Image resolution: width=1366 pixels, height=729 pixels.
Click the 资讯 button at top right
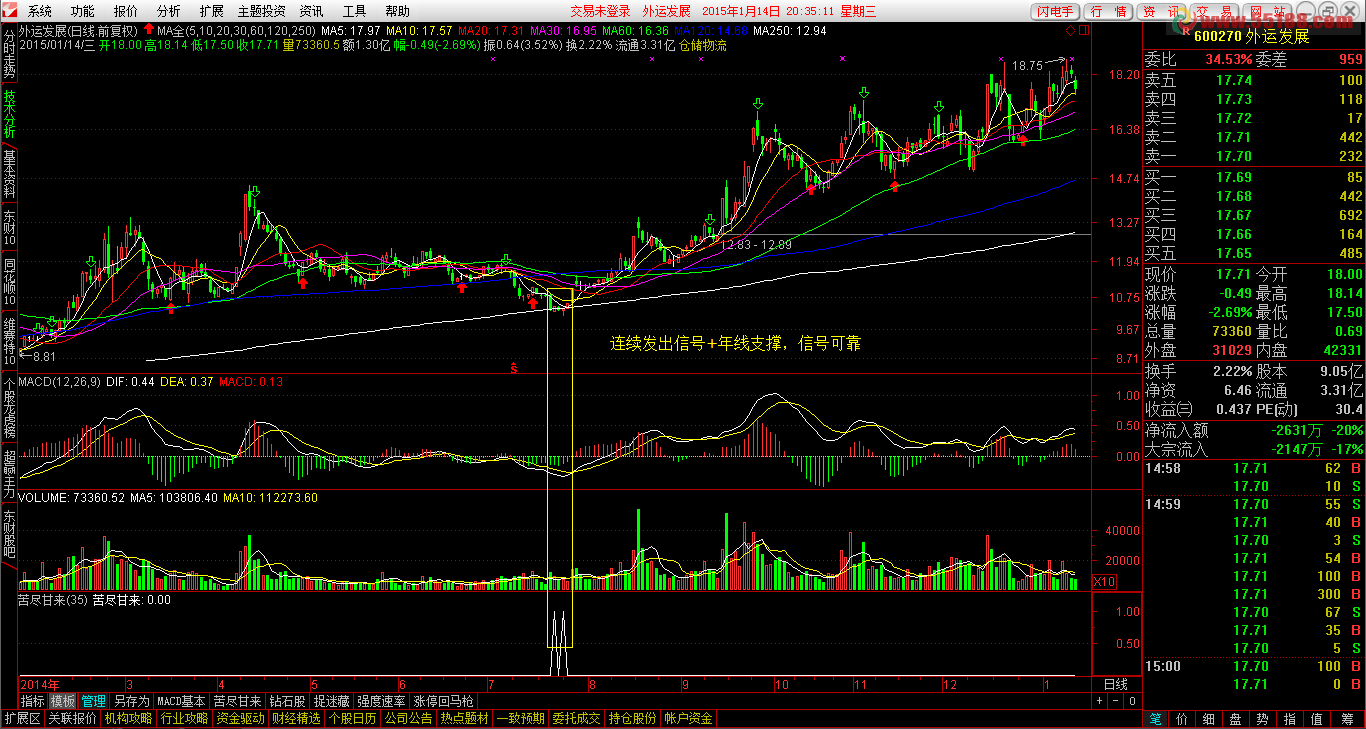(1160, 12)
